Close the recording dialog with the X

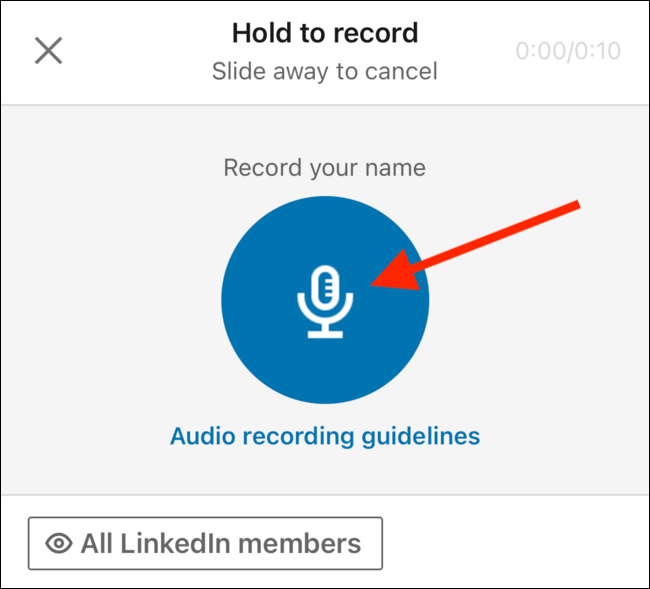pos(49,50)
